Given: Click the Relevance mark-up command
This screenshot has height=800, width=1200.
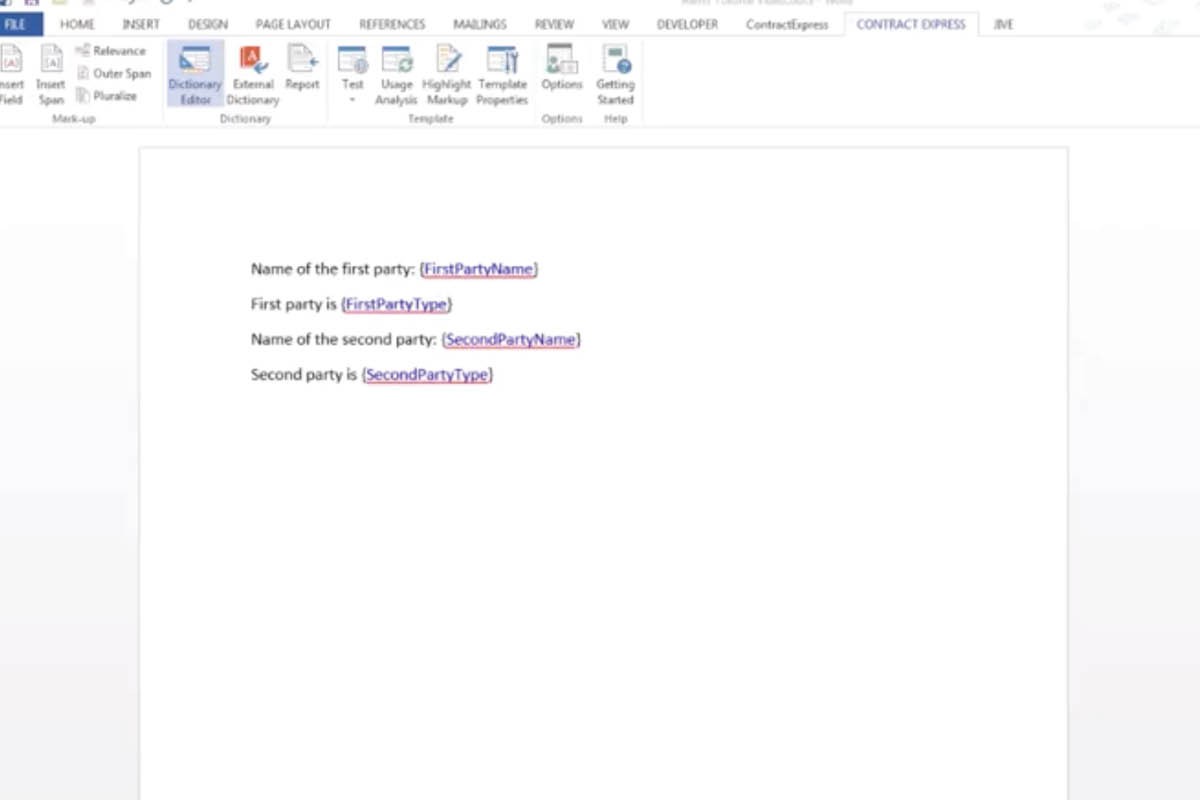Looking at the screenshot, I should [x=111, y=51].
